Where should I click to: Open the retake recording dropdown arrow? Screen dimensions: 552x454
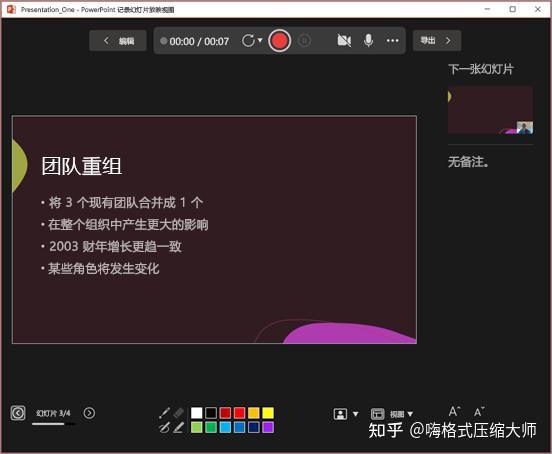260,40
